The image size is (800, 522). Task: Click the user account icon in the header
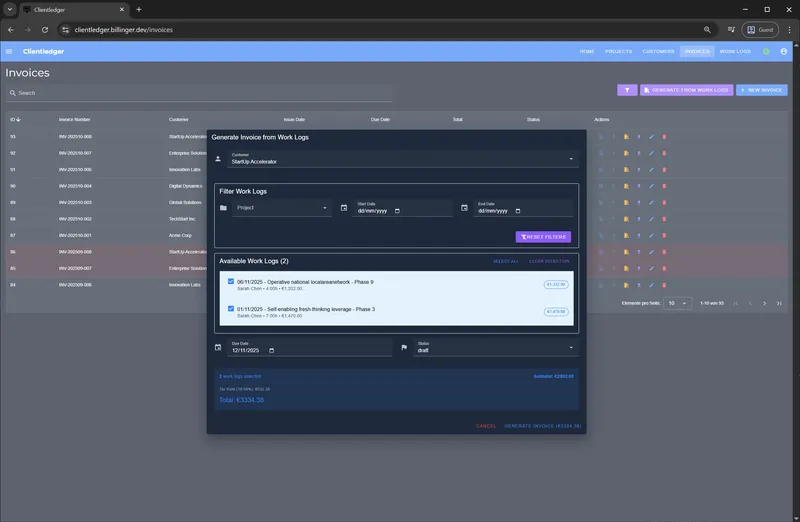784,52
